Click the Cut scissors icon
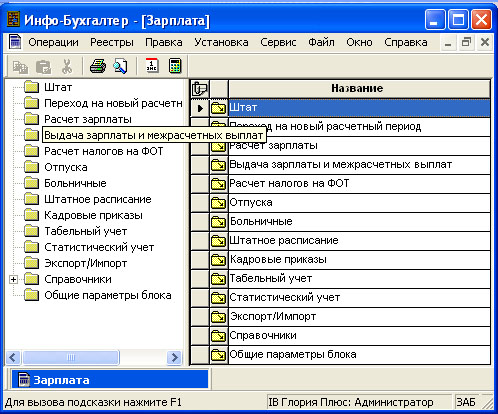498x414 pixels. pyautogui.click(x=67, y=66)
